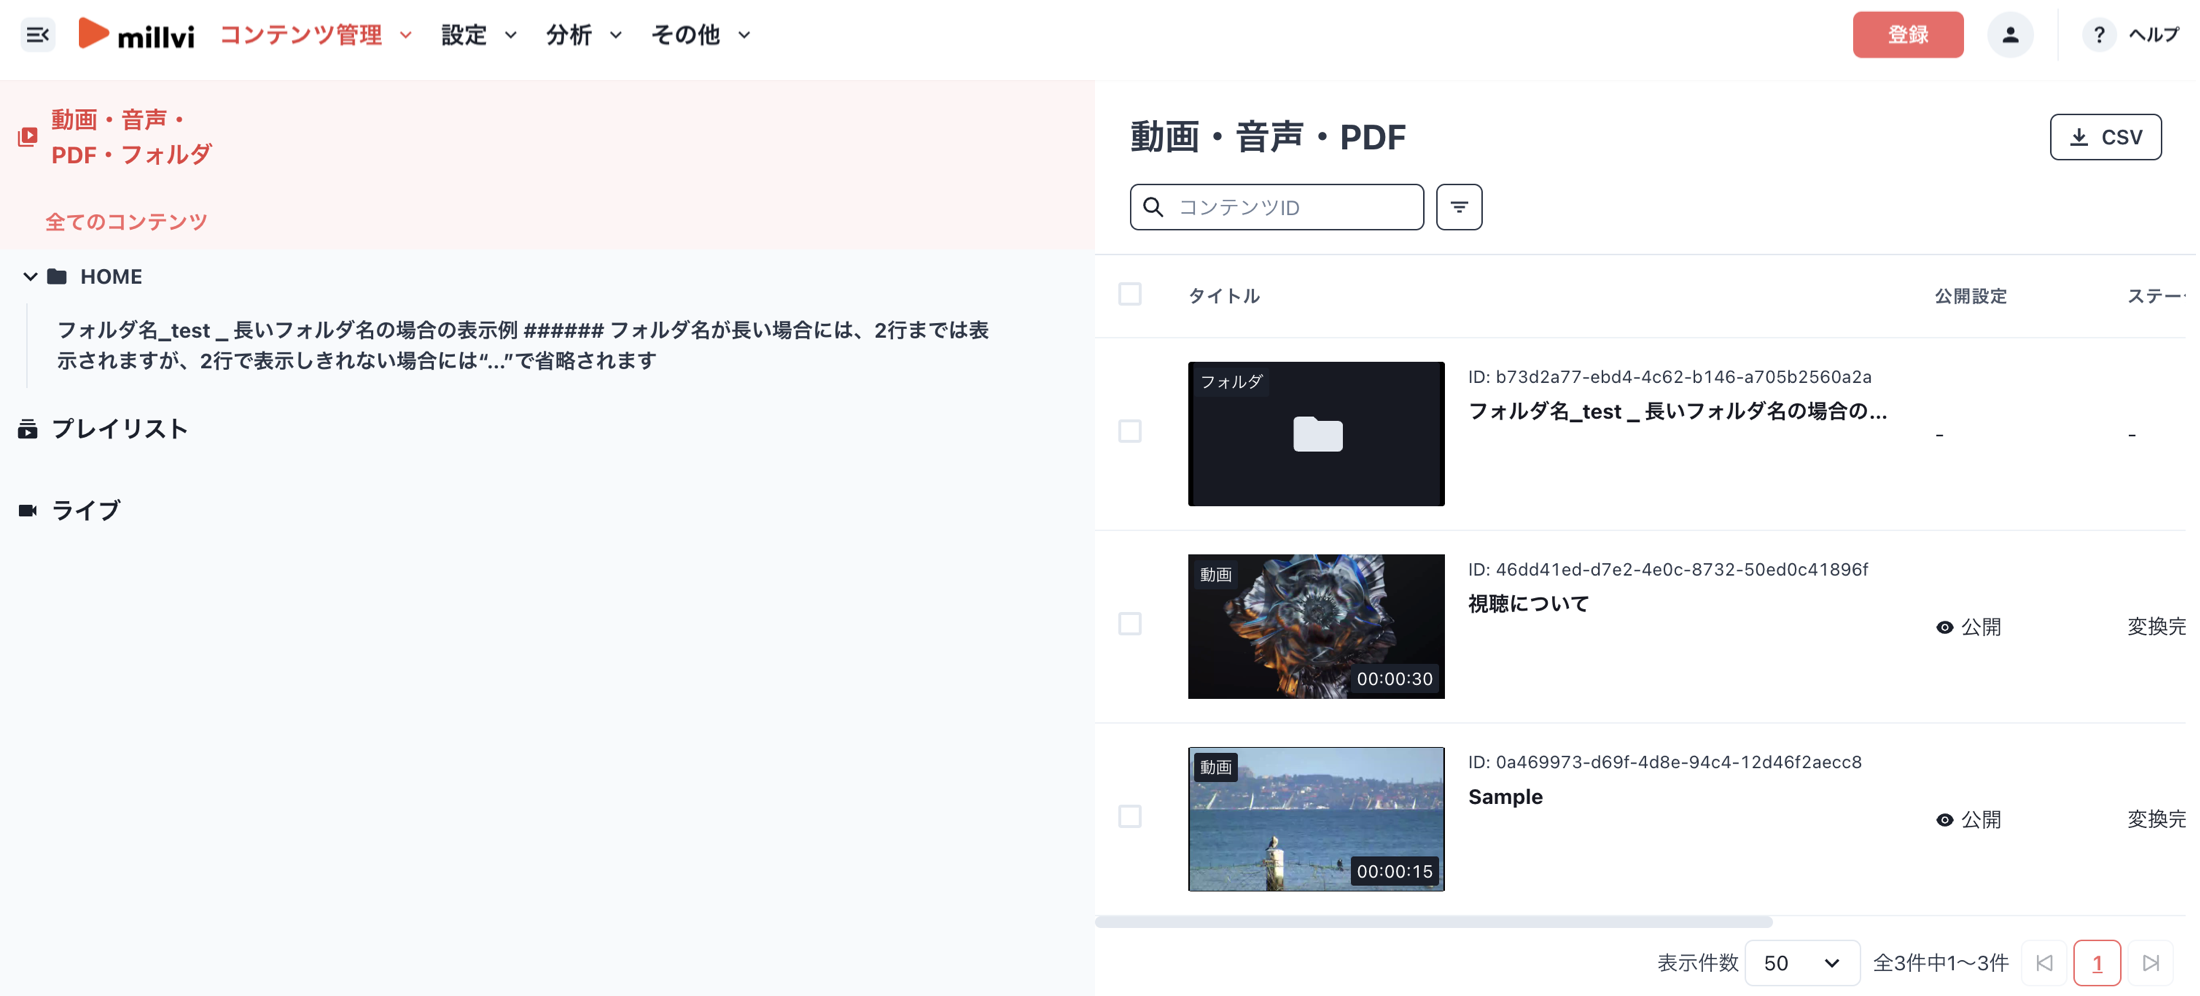Toggle the select-all checkbox in header
This screenshot has width=2200, height=996.
tap(1130, 294)
